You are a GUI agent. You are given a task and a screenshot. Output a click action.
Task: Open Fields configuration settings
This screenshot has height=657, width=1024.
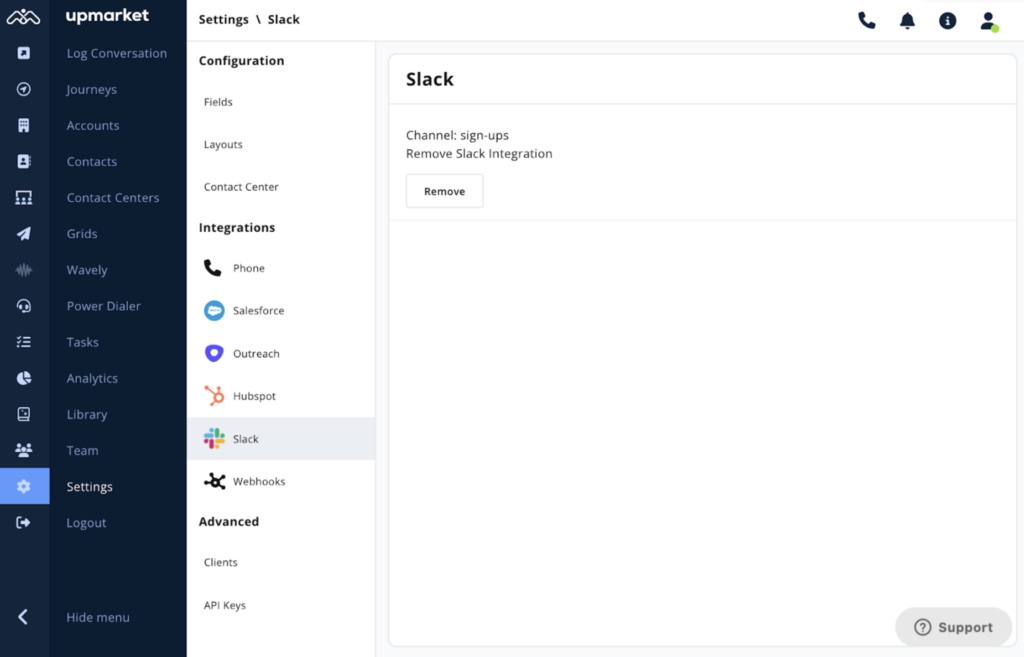(x=218, y=102)
